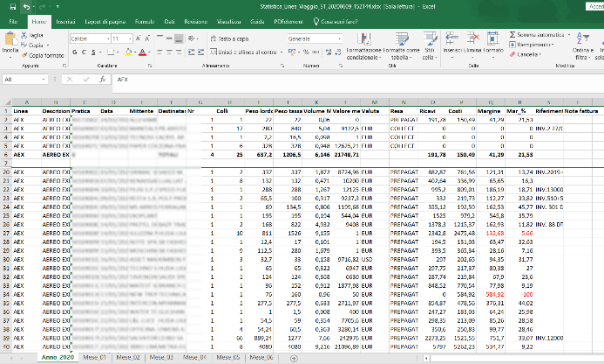This screenshot has height=364, width=604.
Task: Open the fill color dropdown arrow
Action: (134, 52)
